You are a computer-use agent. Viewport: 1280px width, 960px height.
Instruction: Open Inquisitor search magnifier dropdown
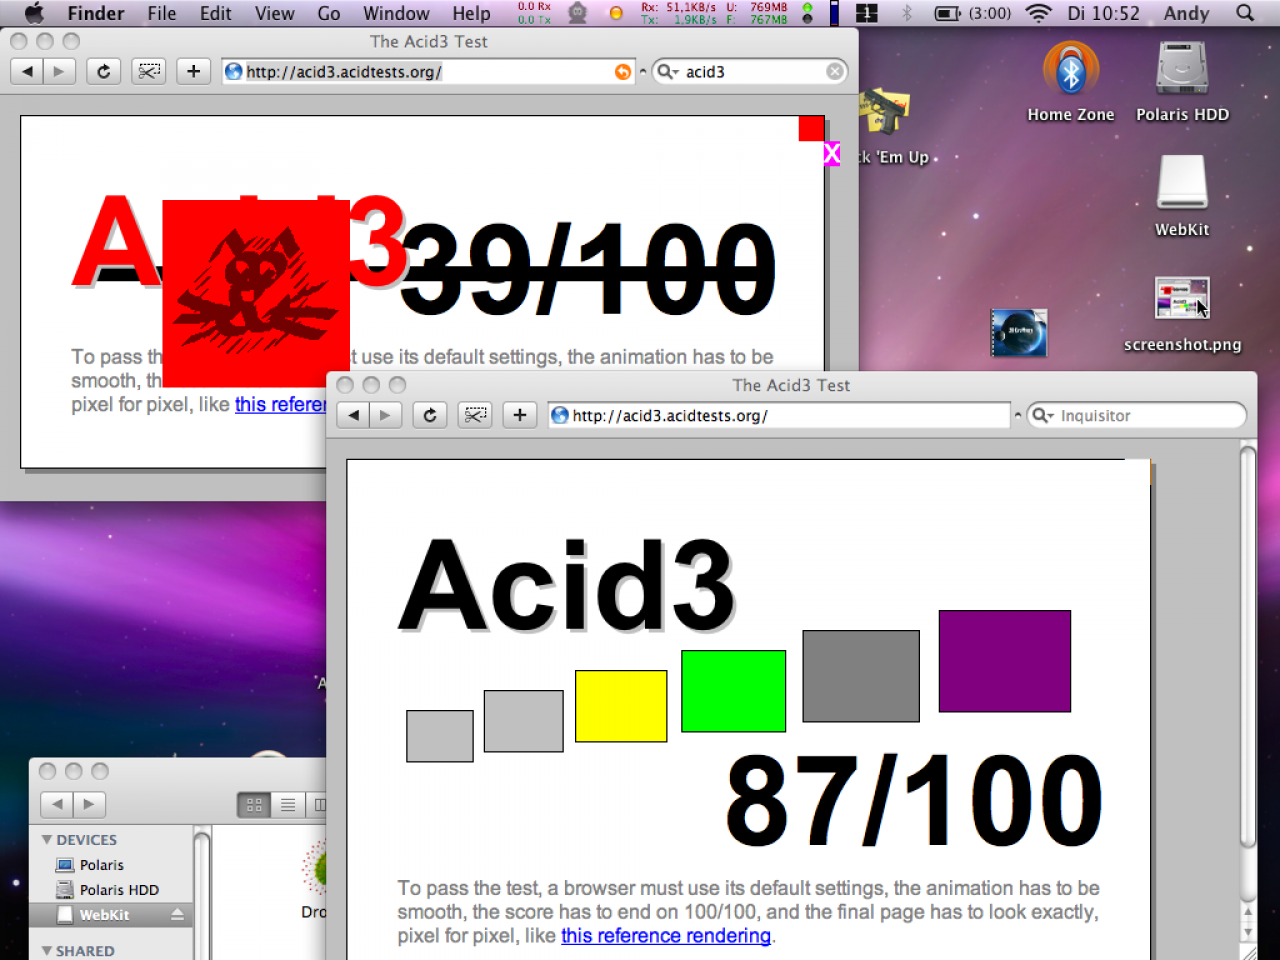tap(1043, 415)
